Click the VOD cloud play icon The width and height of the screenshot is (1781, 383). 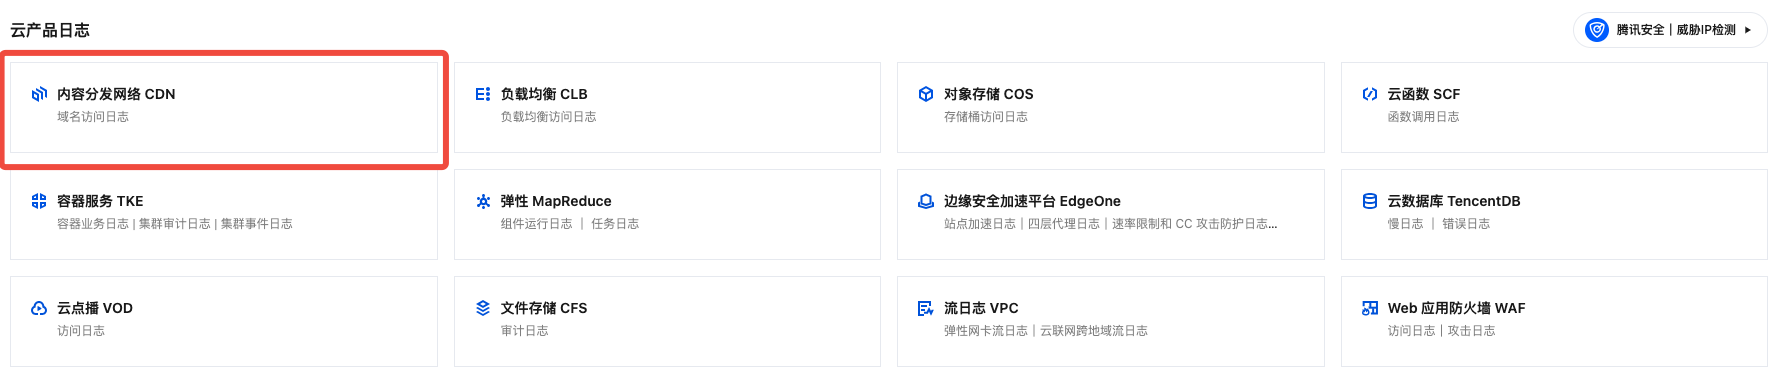[39, 308]
